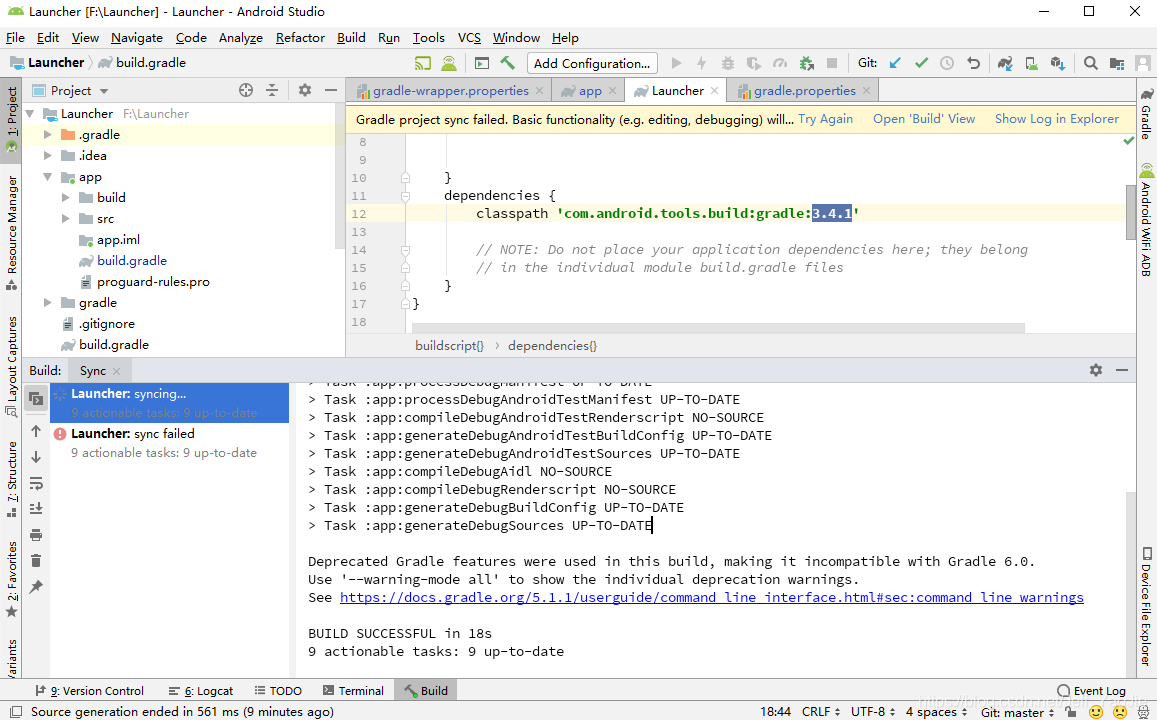Click Git Update Project blue arrow
This screenshot has height=720, width=1157.
pyautogui.click(x=895, y=63)
